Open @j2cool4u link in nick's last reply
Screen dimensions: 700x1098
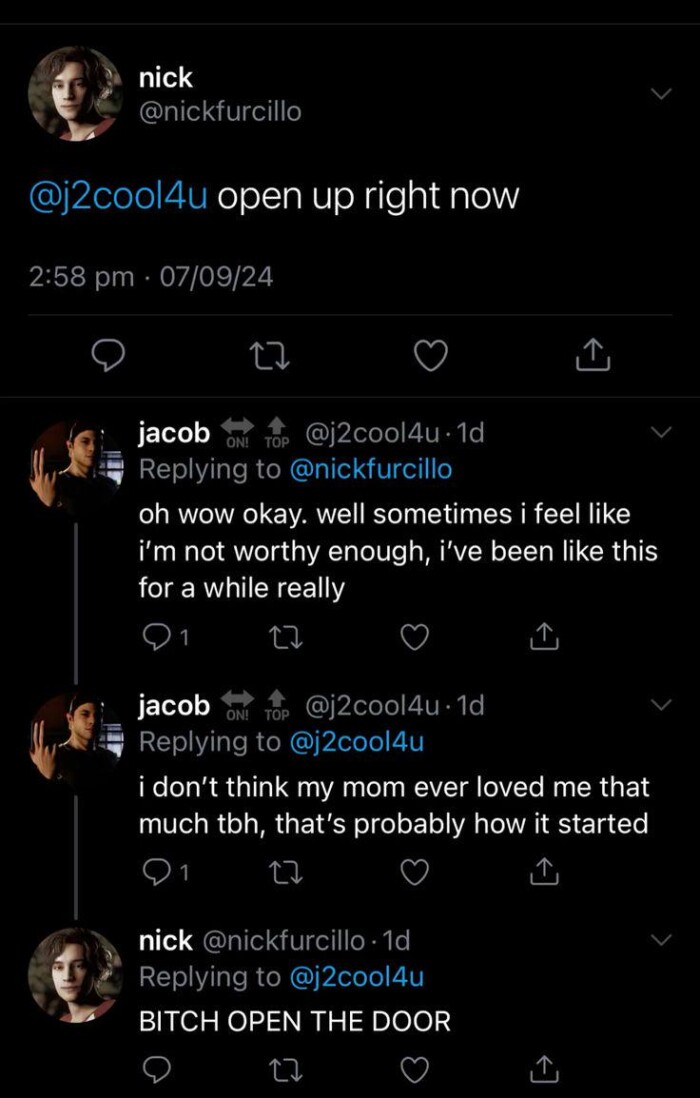356,976
